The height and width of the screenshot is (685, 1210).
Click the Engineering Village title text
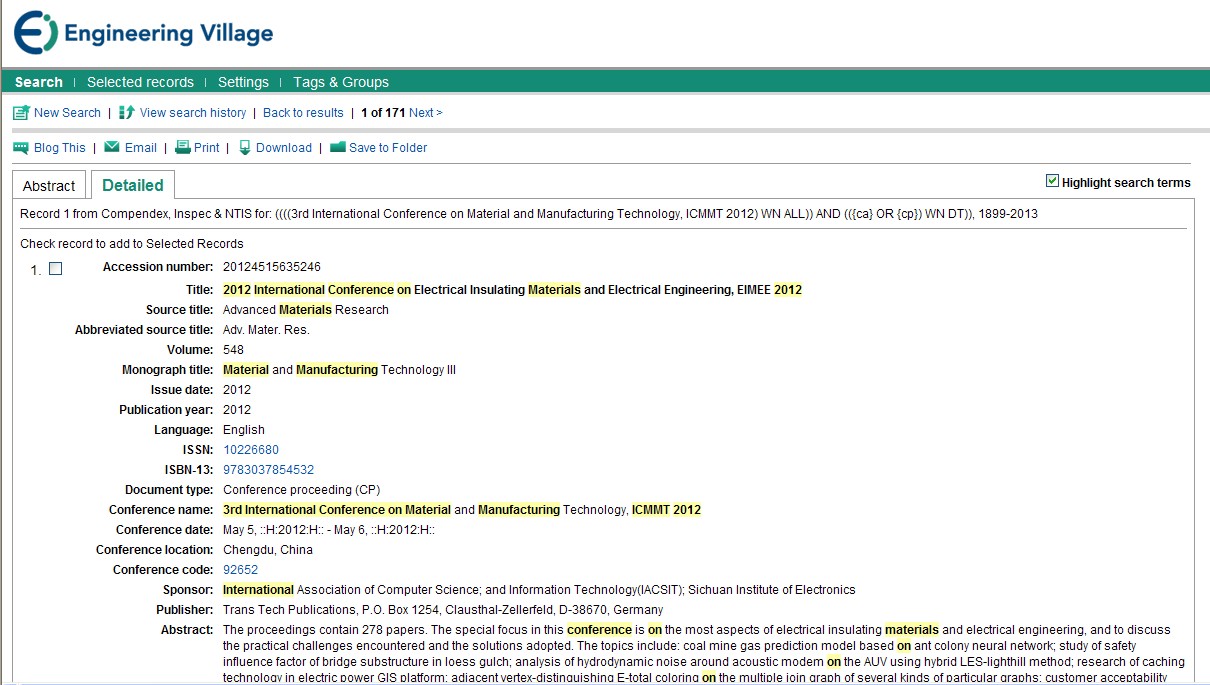(168, 34)
